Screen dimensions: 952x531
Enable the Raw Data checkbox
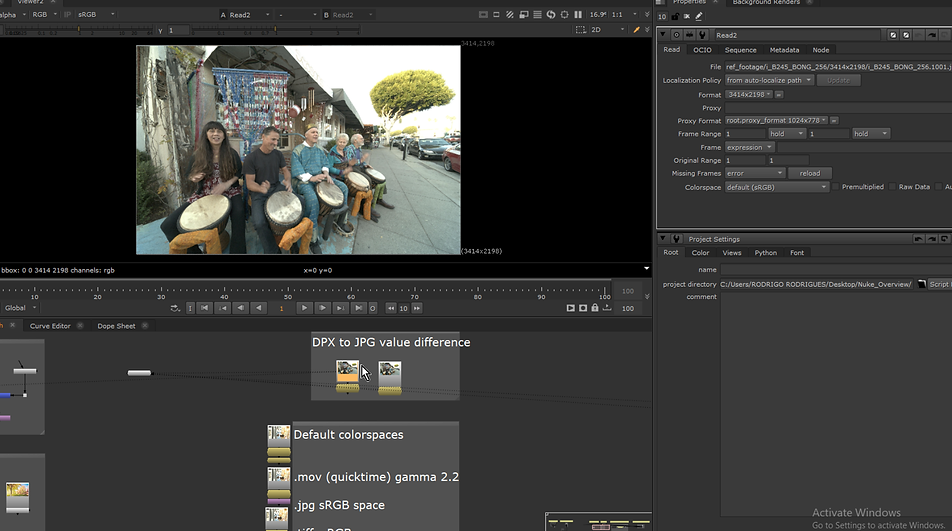click(892, 187)
